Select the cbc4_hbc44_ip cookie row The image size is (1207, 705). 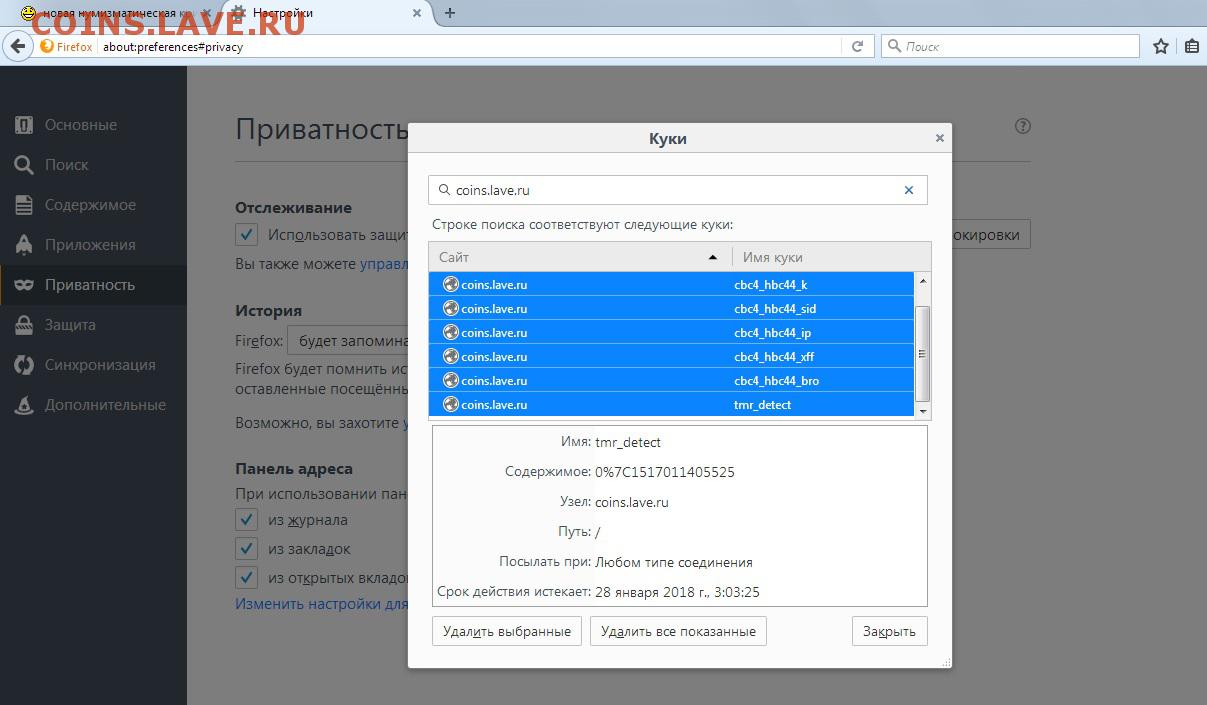tap(671, 332)
